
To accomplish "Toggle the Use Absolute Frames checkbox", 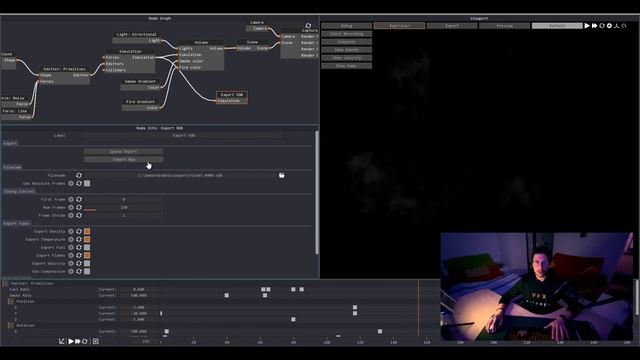I will coord(87,184).
